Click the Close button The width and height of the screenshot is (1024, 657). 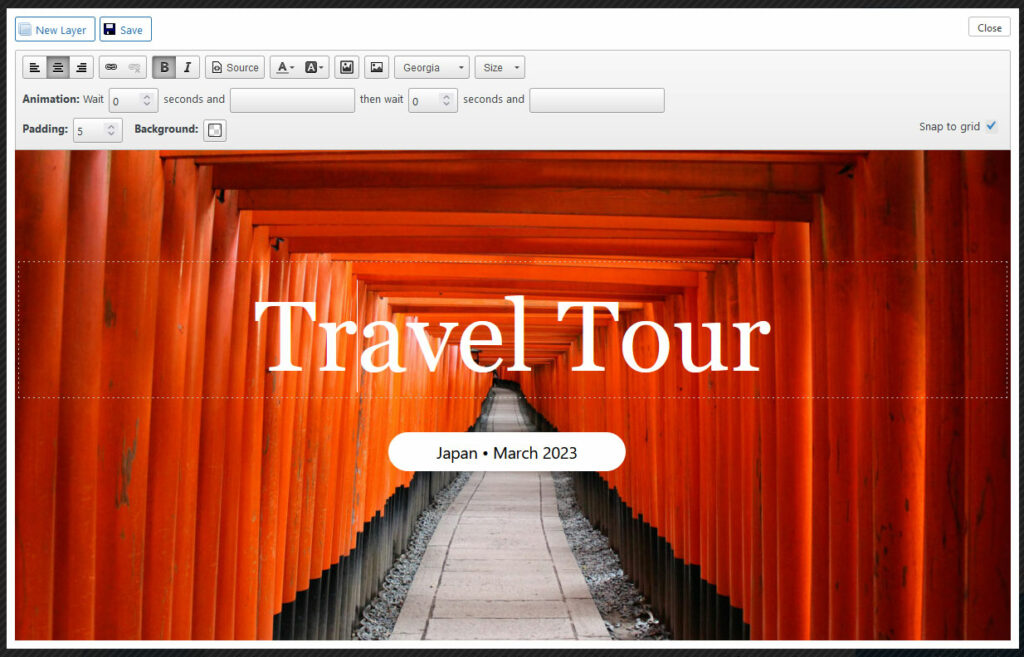[x=989, y=27]
